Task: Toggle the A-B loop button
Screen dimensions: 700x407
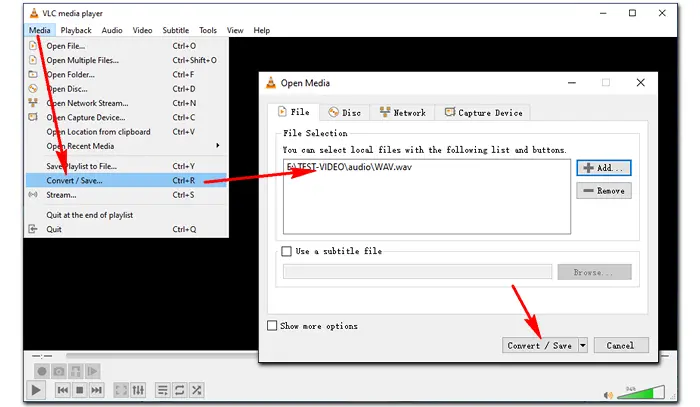Action: tap(75, 371)
